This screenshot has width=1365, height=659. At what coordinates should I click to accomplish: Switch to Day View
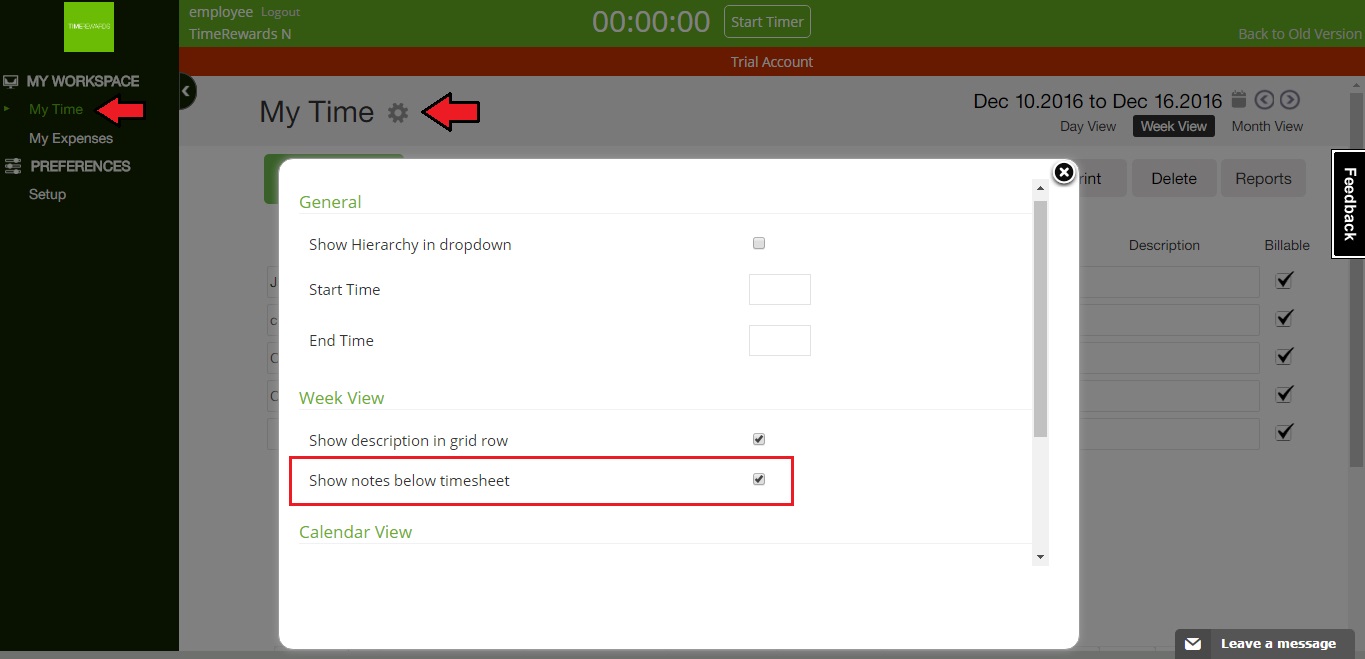tap(1087, 126)
